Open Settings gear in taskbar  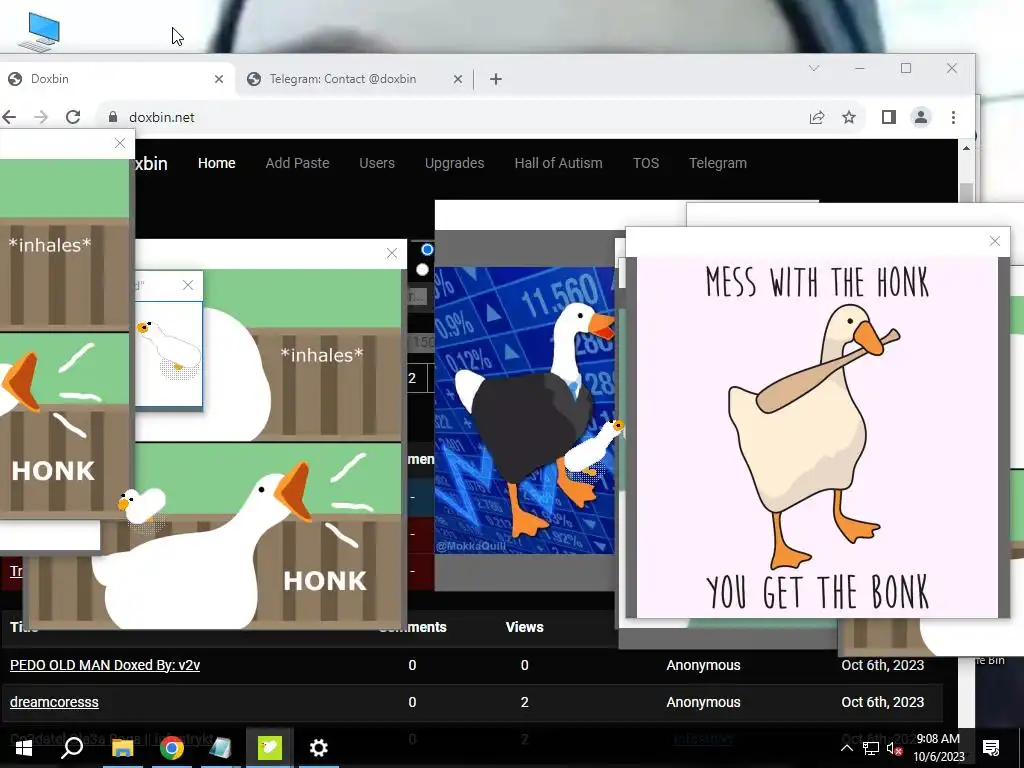pos(319,748)
